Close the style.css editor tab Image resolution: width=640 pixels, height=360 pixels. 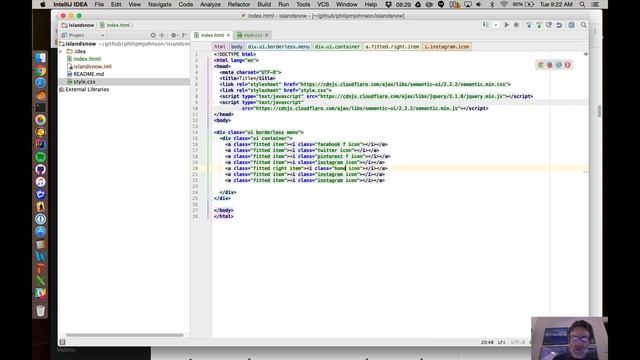[x=267, y=35]
